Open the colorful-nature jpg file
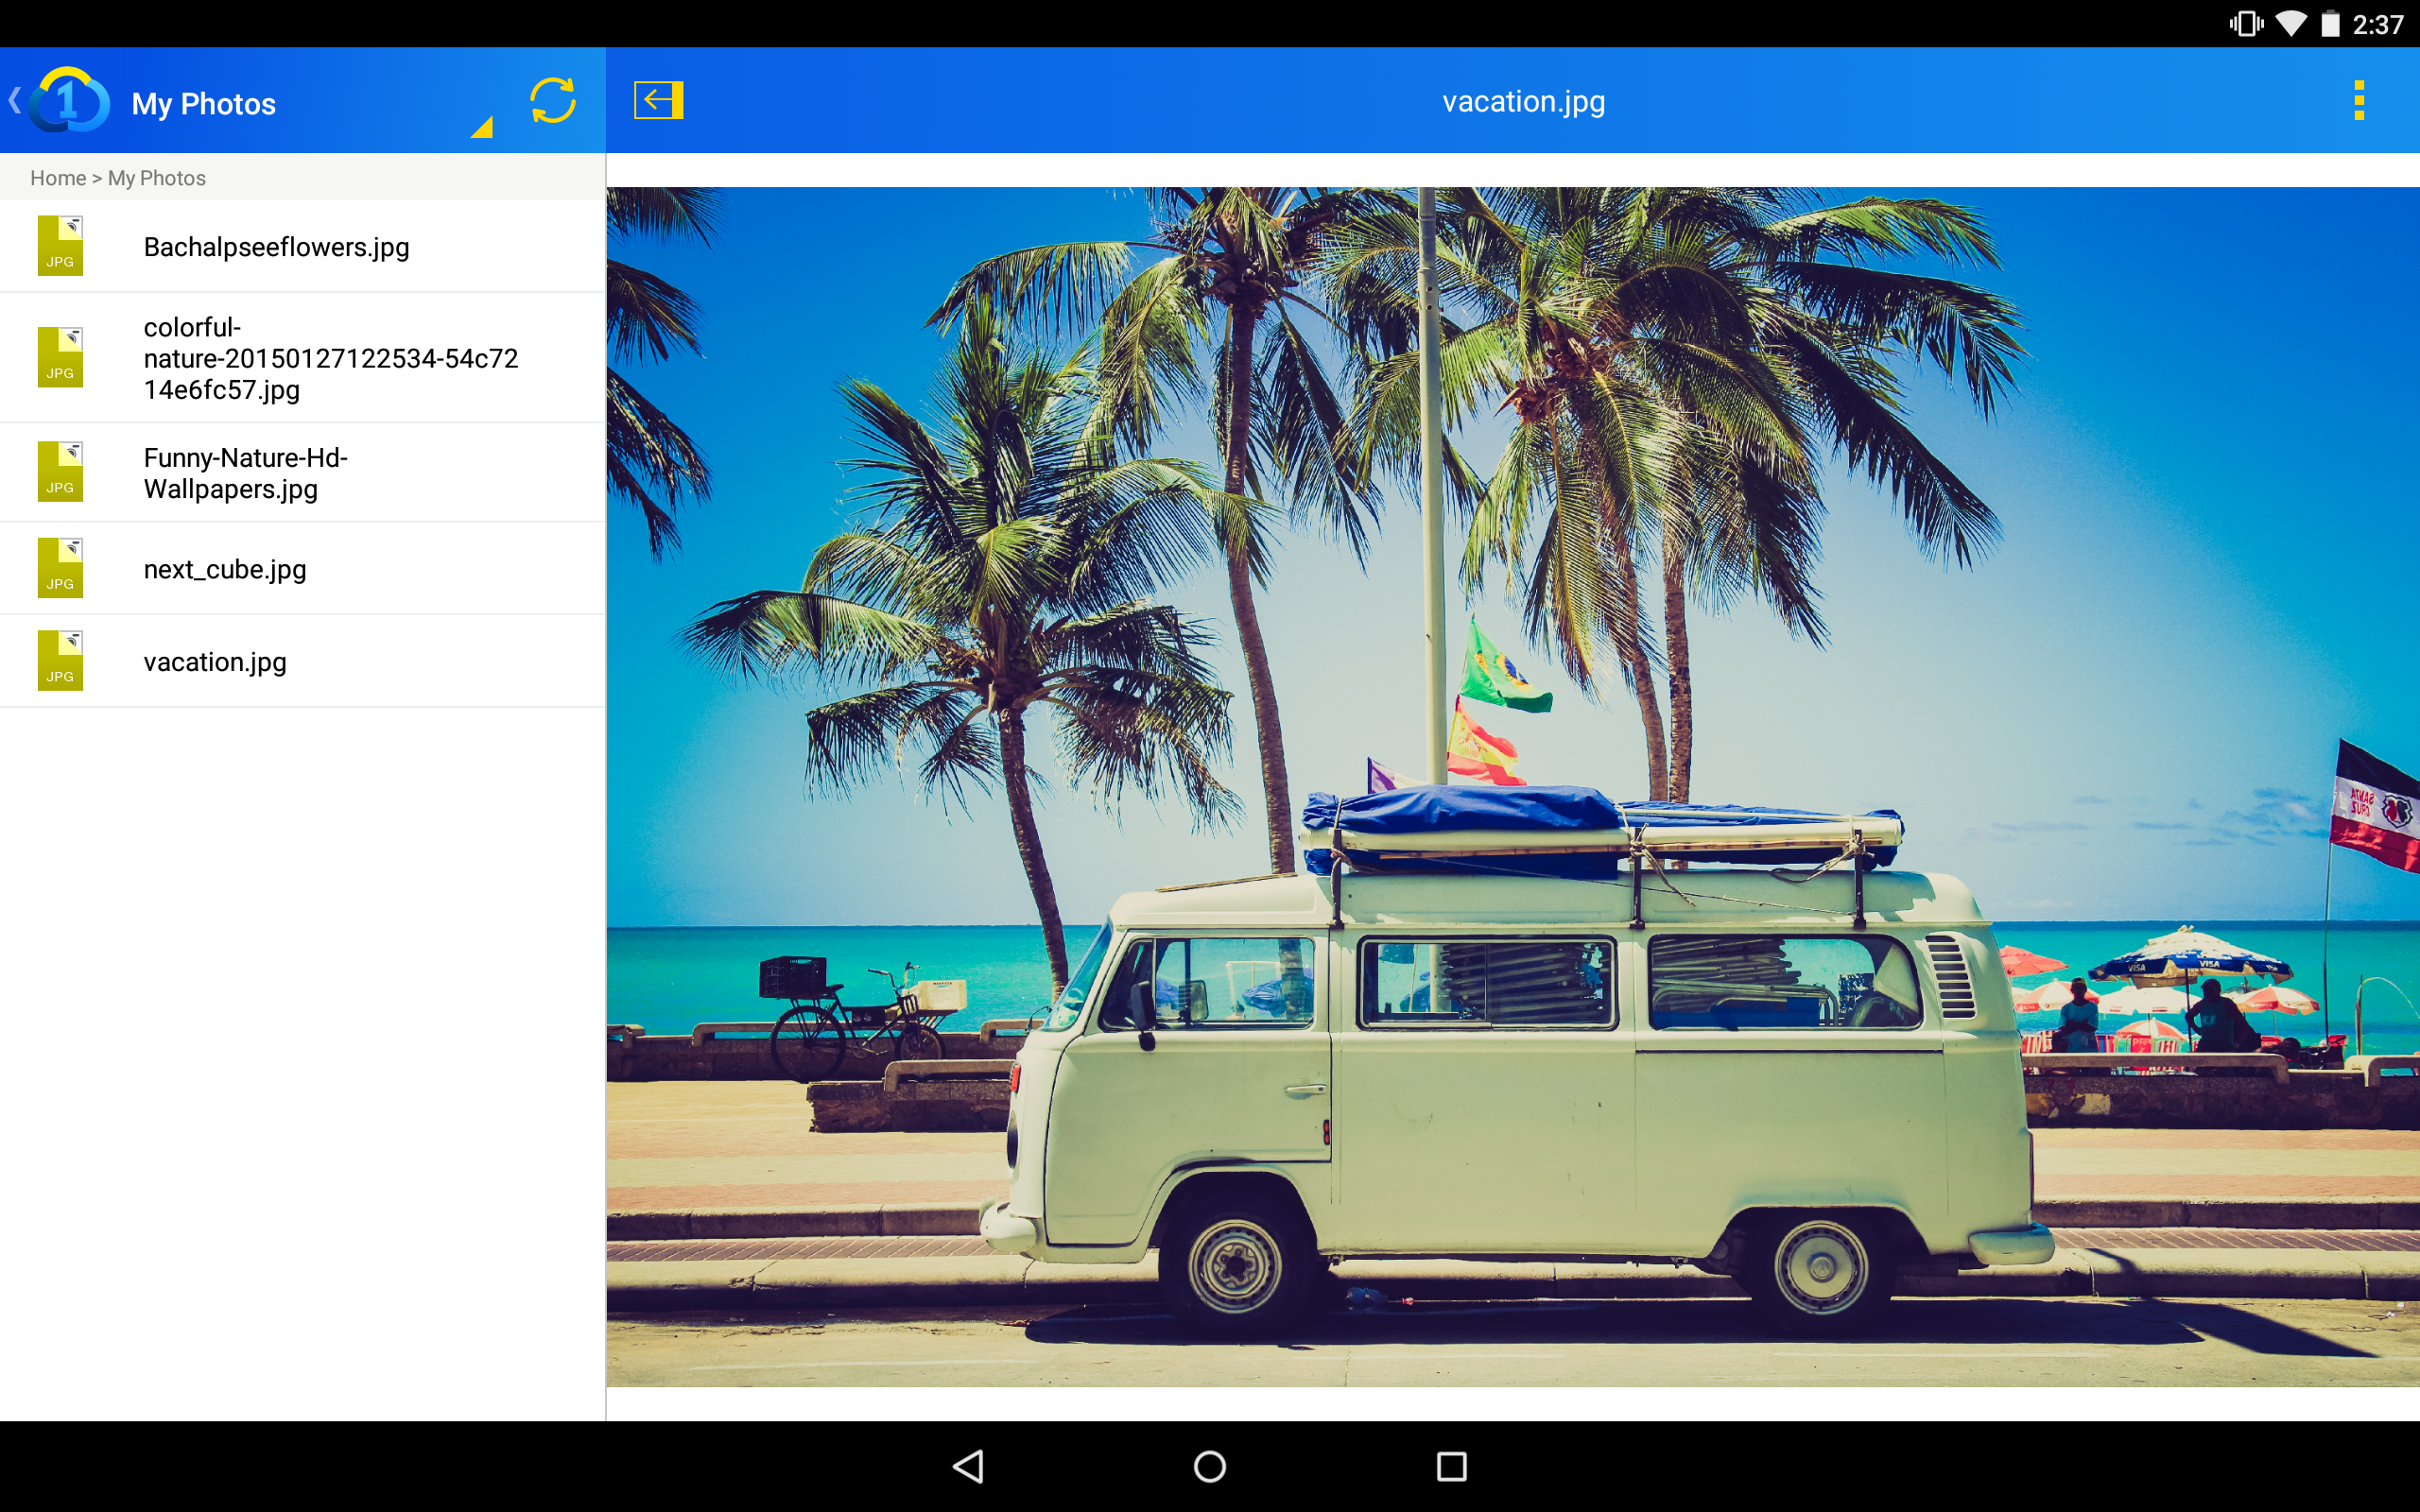Screen dimensions: 2420x1512 click(330, 358)
